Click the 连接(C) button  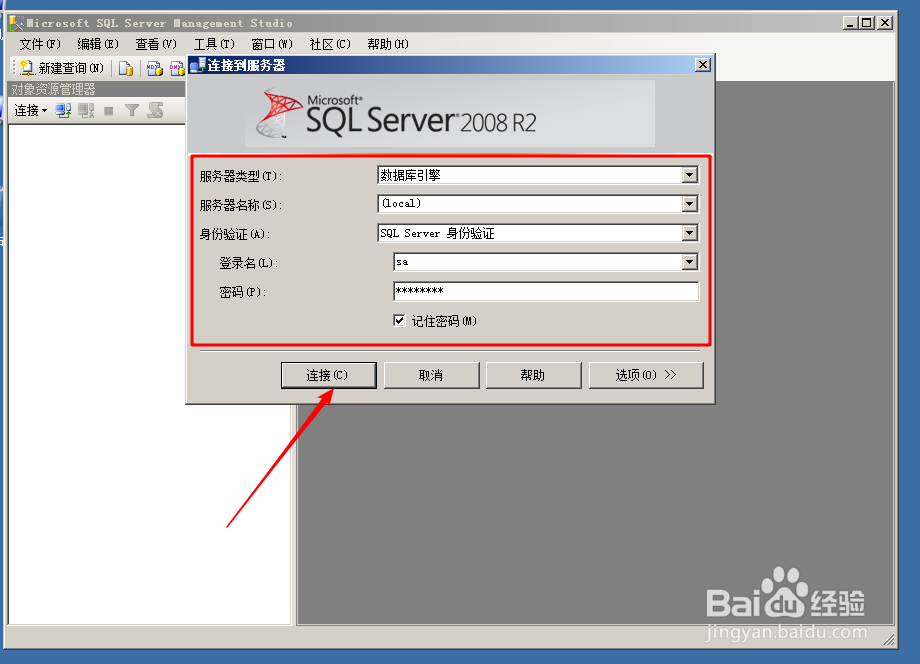(x=329, y=375)
